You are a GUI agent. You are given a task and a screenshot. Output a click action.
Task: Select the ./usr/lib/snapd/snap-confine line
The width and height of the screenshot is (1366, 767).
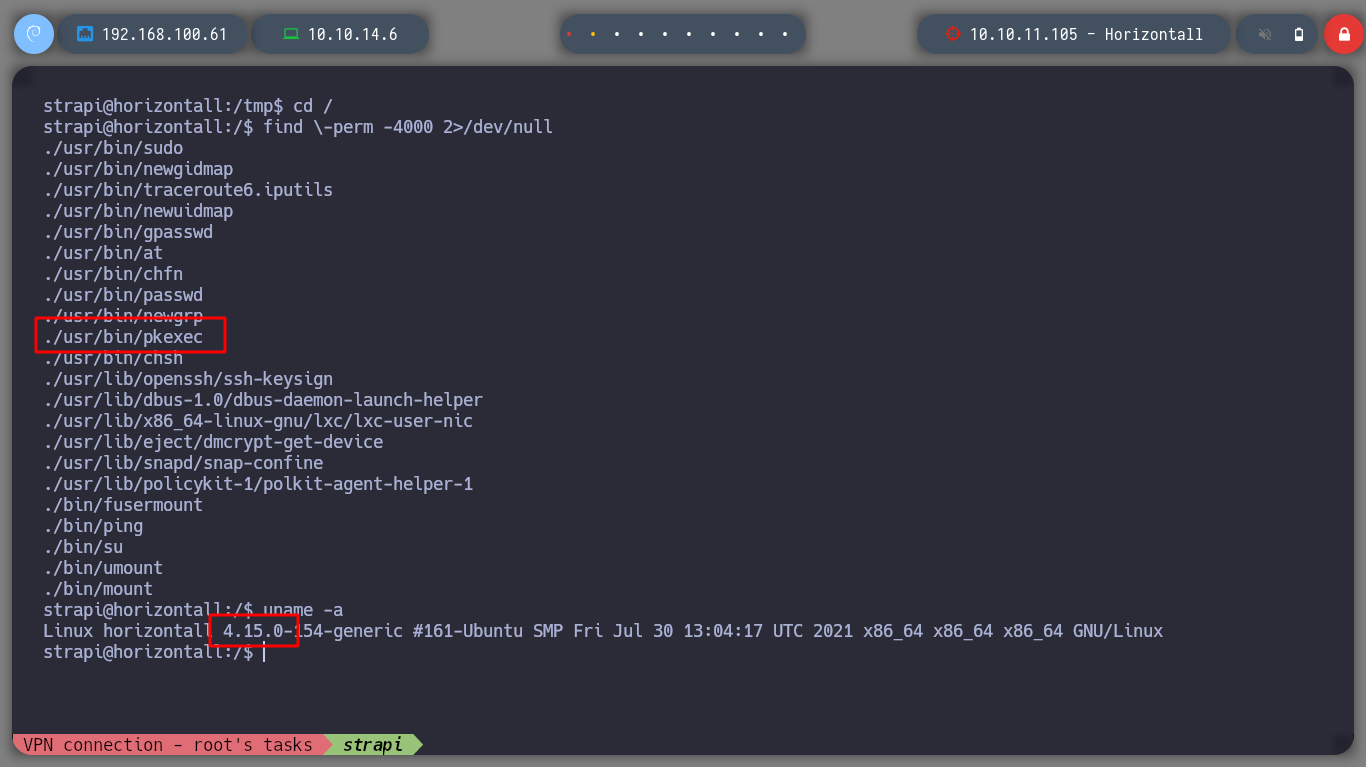click(x=183, y=463)
